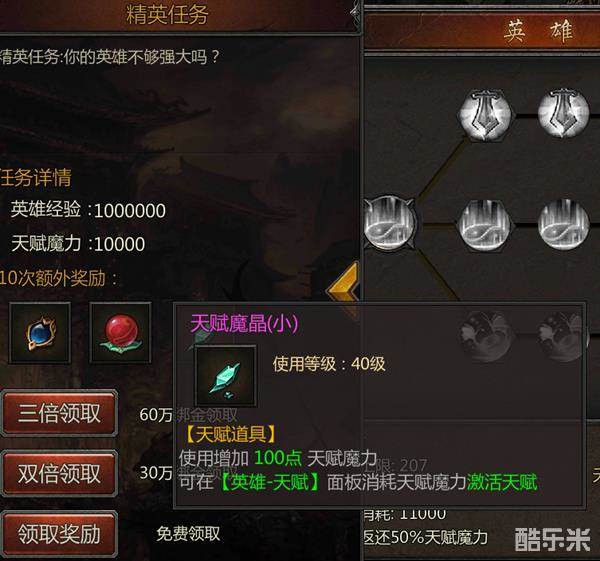Image resolution: width=600 pixels, height=561 pixels.
Task: Open the 精英任务 panel title
Action: 167,15
